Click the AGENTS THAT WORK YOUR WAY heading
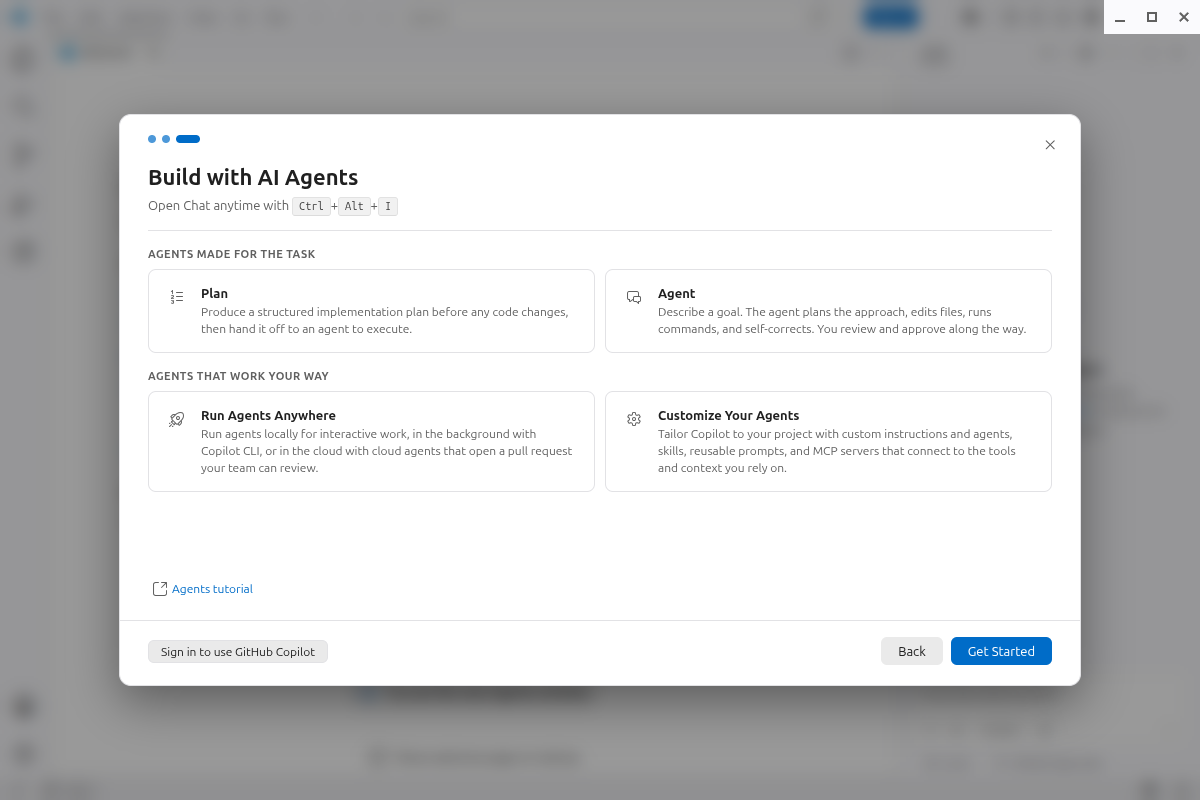 click(x=238, y=376)
